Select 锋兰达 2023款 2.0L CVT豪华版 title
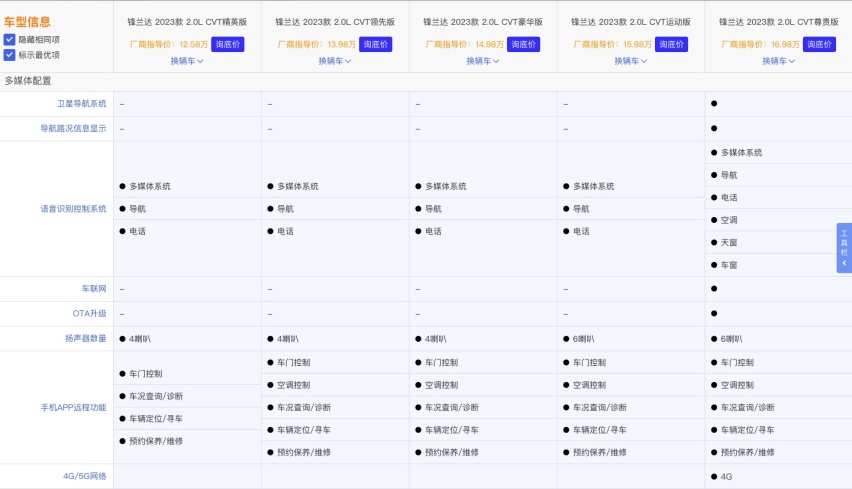The width and height of the screenshot is (852, 489). [x=483, y=22]
